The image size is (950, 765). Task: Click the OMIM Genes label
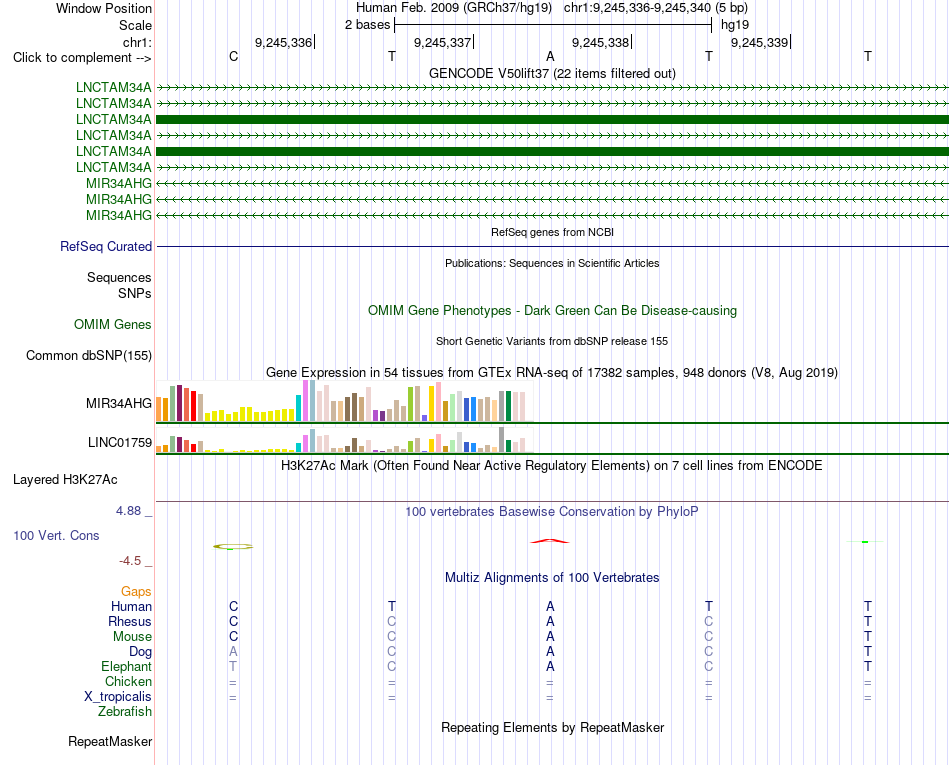tap(113, 325)
